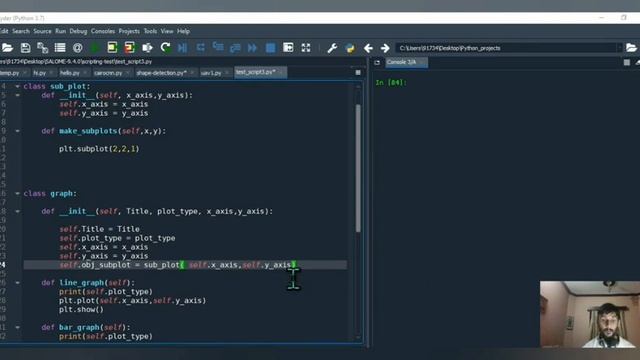Viewport: 640px width, 360px height.
Task: Start debugging the file
Action: 182,48
